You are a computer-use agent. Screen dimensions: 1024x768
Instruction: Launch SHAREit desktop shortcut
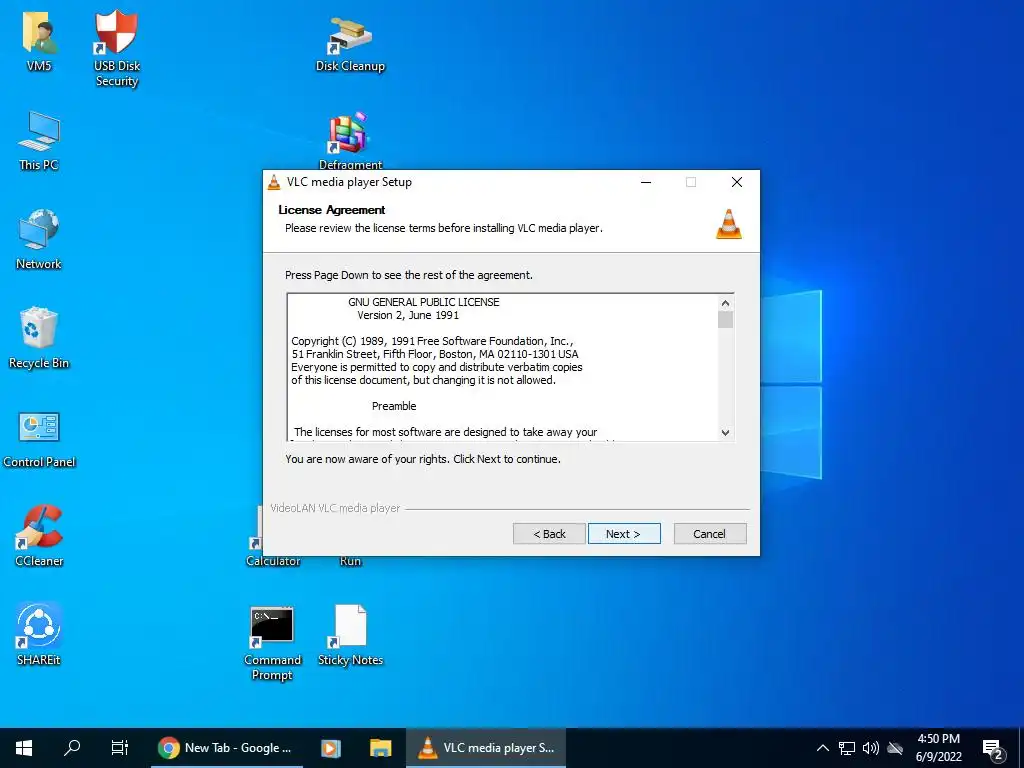[39, 633]
